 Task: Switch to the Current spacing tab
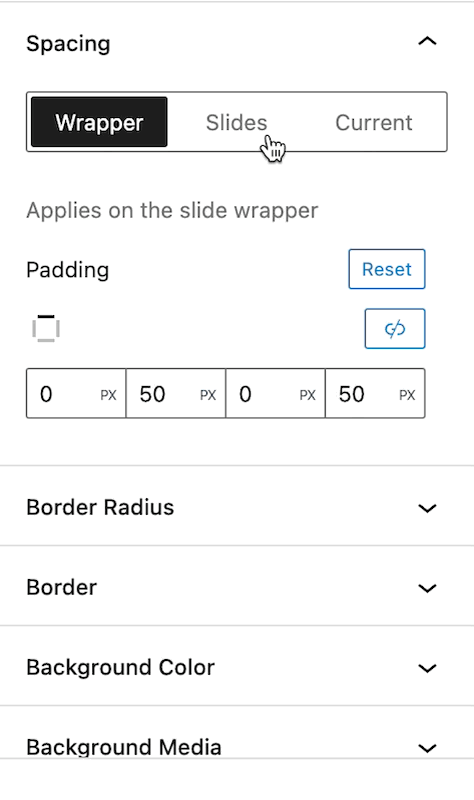(373, 122)
